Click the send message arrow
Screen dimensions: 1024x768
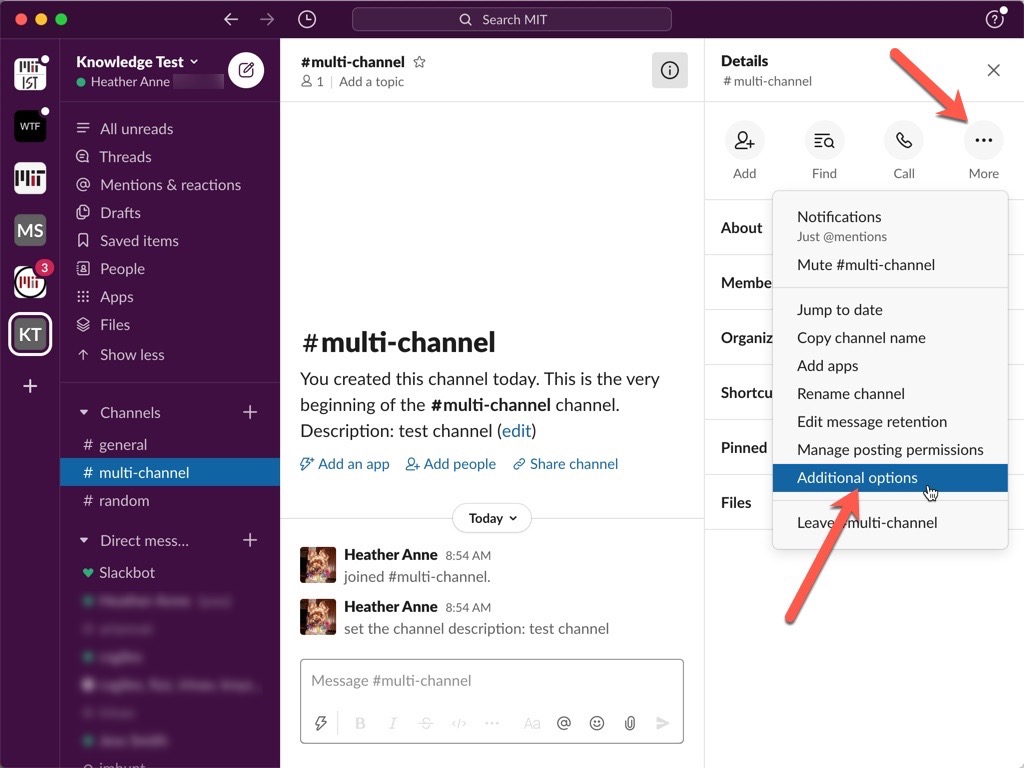pyautogui.click(x=662, y=723)
